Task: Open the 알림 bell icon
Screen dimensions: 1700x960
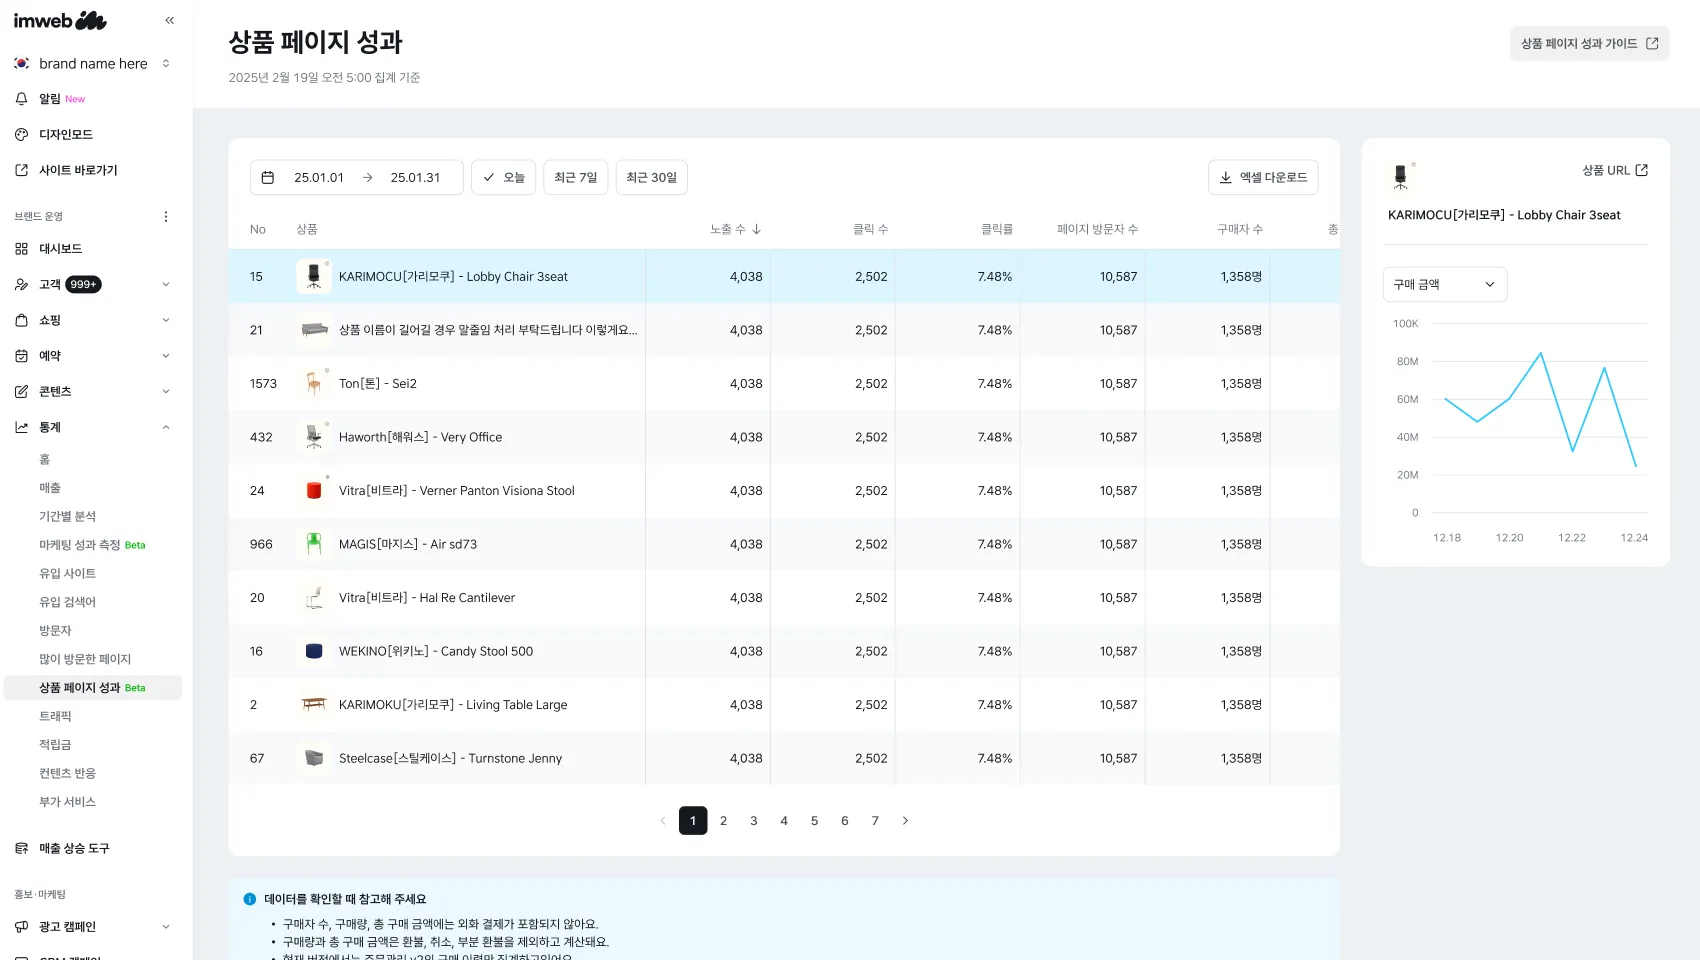Action: (21, 99)
